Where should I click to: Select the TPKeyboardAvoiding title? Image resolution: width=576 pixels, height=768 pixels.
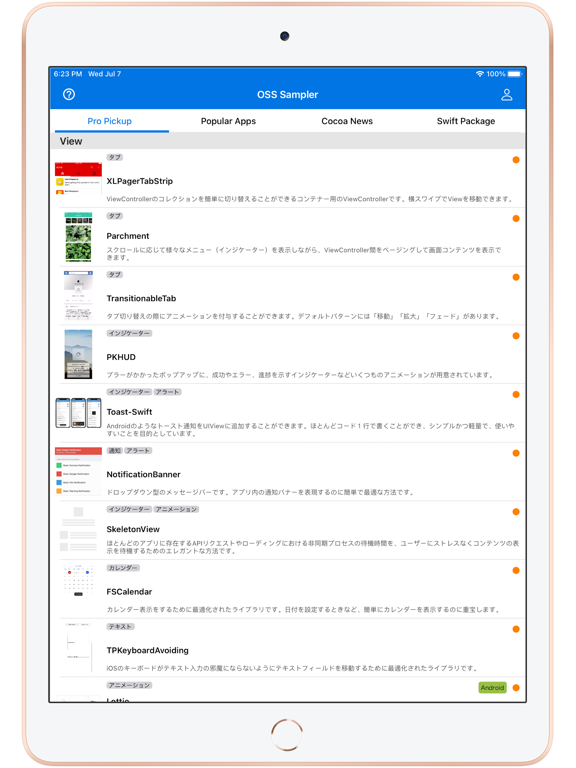tap(147, 650)
